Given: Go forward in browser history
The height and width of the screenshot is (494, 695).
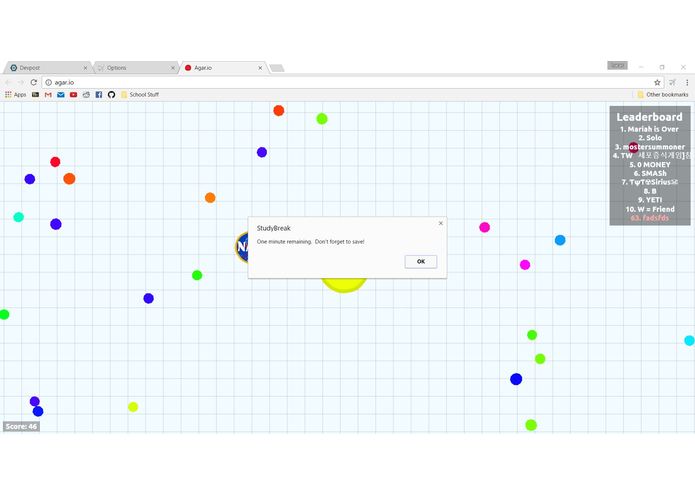Looking at the screenshot, I should pos(21,82).
